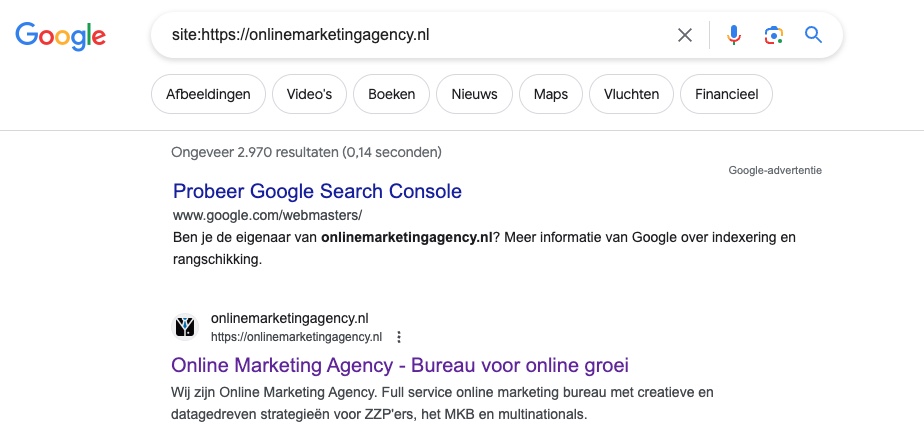Viewport: 924px width, 440px height.
Task: Show Nieuws results
Action: click(x=474, y=95)
